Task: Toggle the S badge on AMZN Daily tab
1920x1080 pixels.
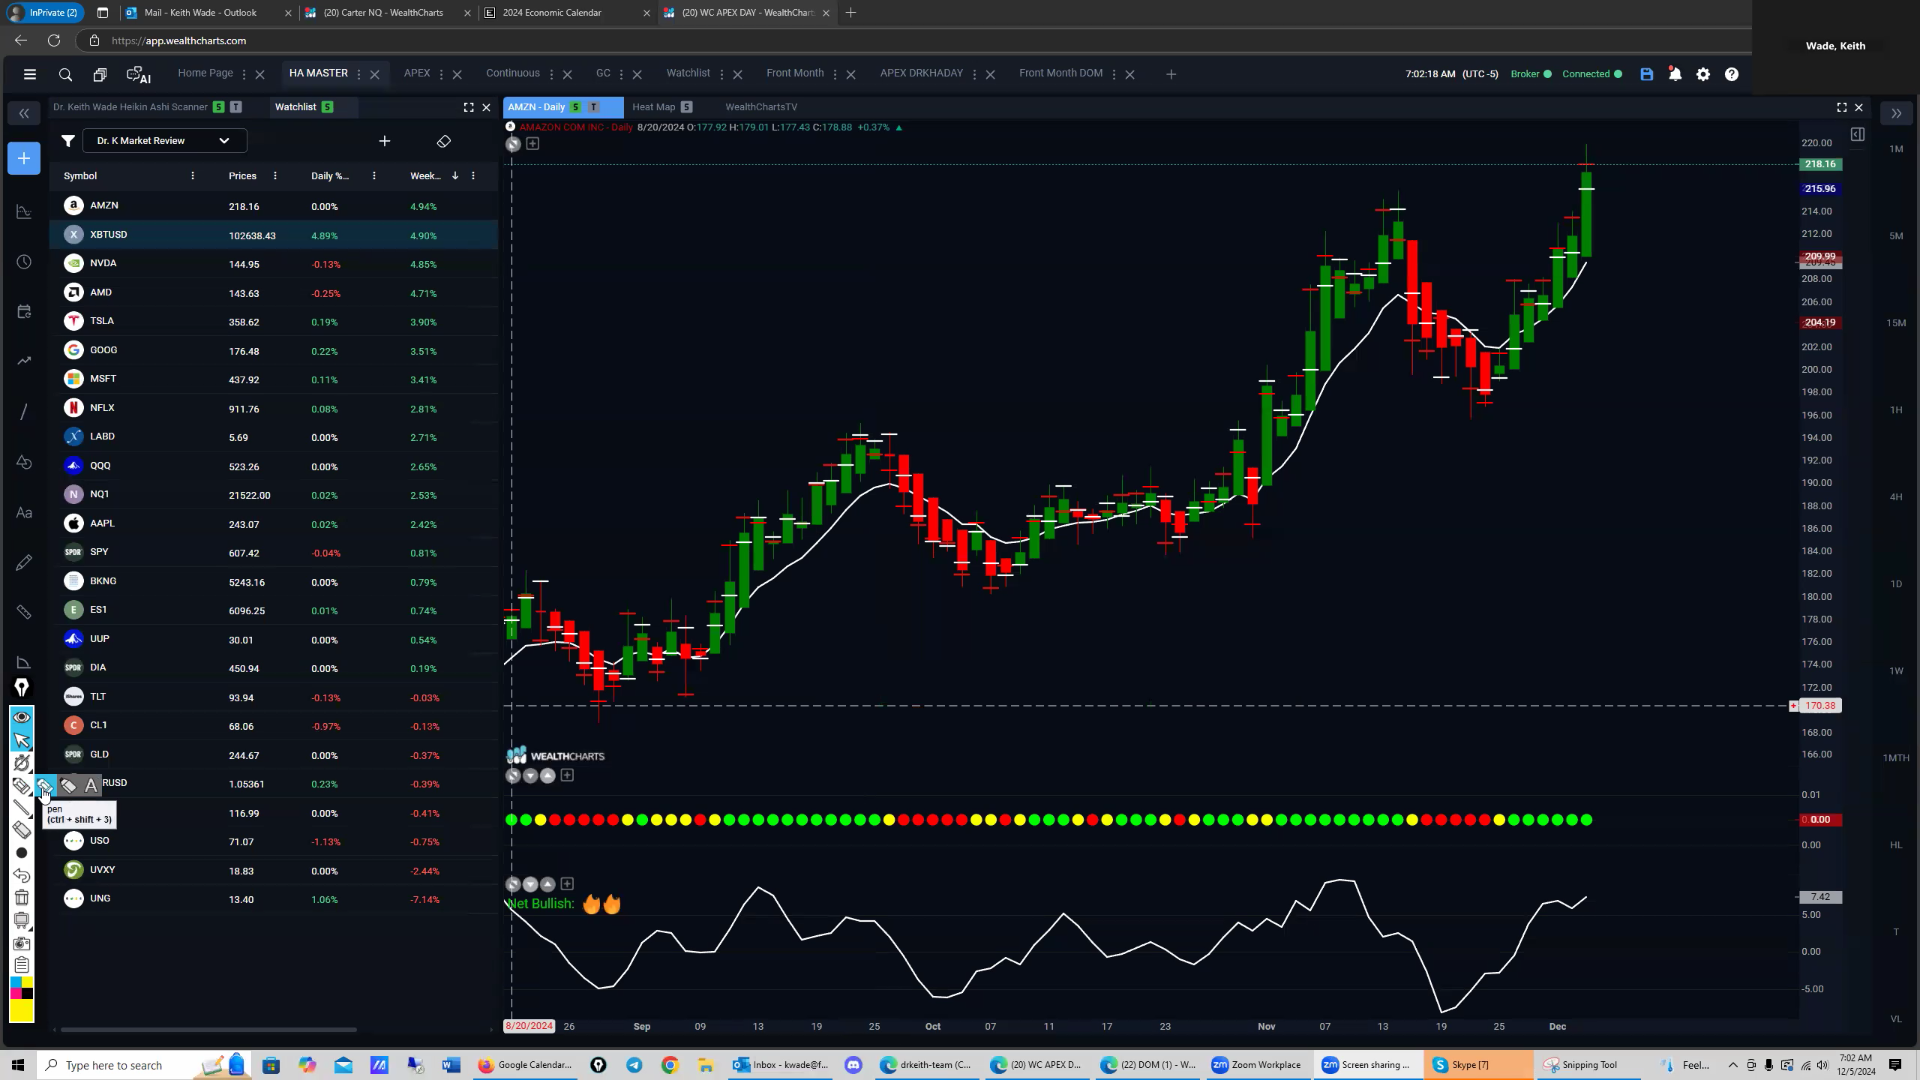Action: point(575,107)
